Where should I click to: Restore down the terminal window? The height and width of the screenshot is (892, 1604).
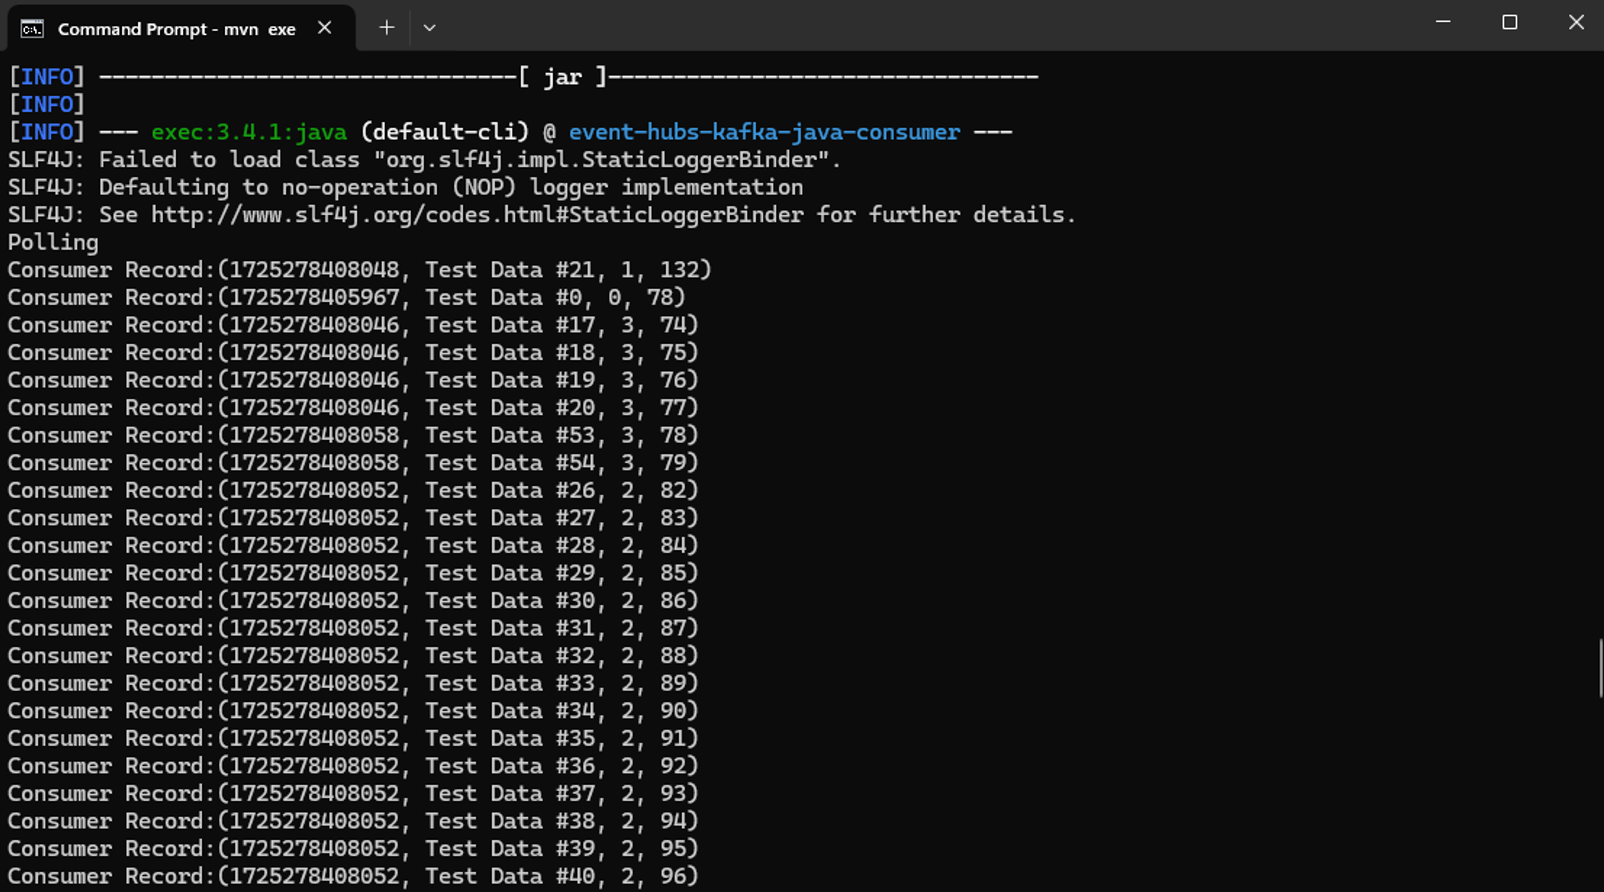1510,21
